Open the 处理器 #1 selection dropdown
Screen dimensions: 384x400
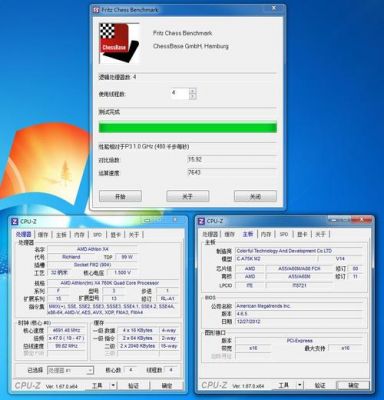[70, 370]
